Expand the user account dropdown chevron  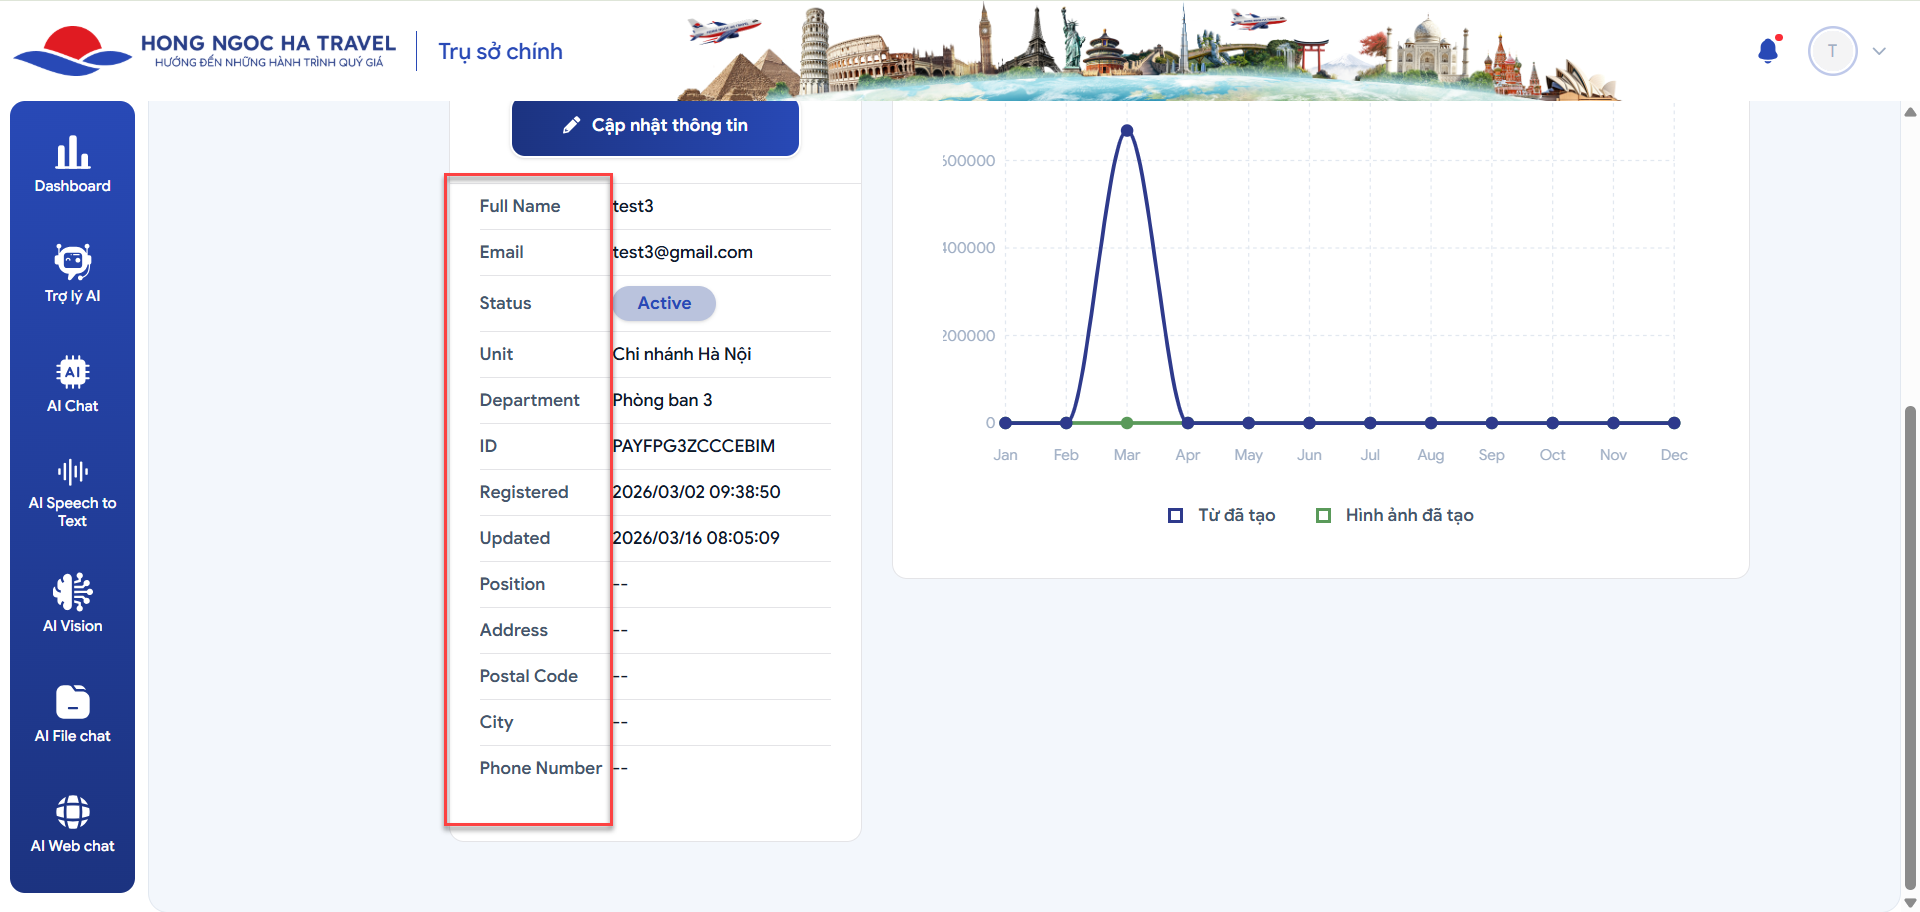[1879, 51]
